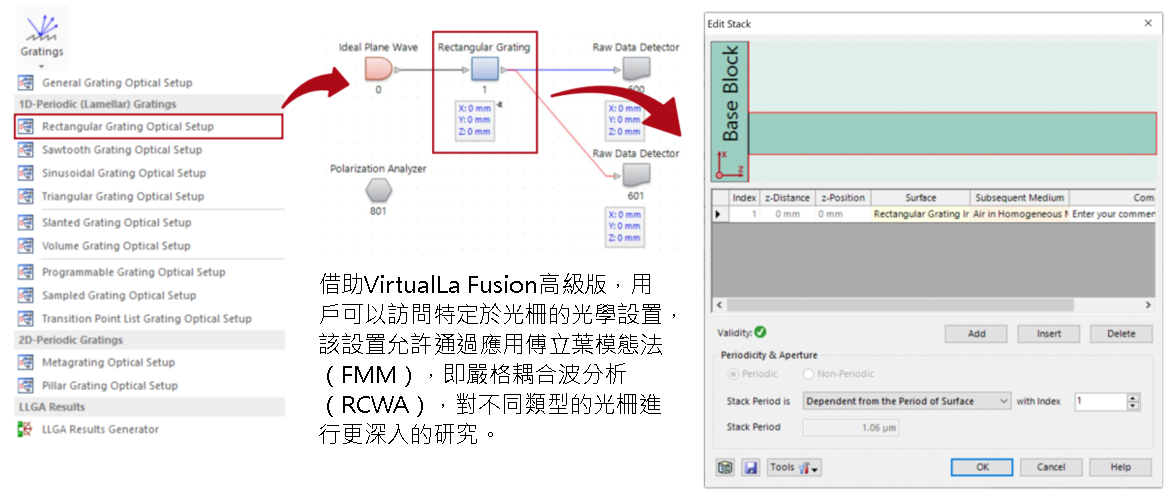Select the Rectangular Grating component node
The image size is (1171, 494).
(x=485, y=70)
